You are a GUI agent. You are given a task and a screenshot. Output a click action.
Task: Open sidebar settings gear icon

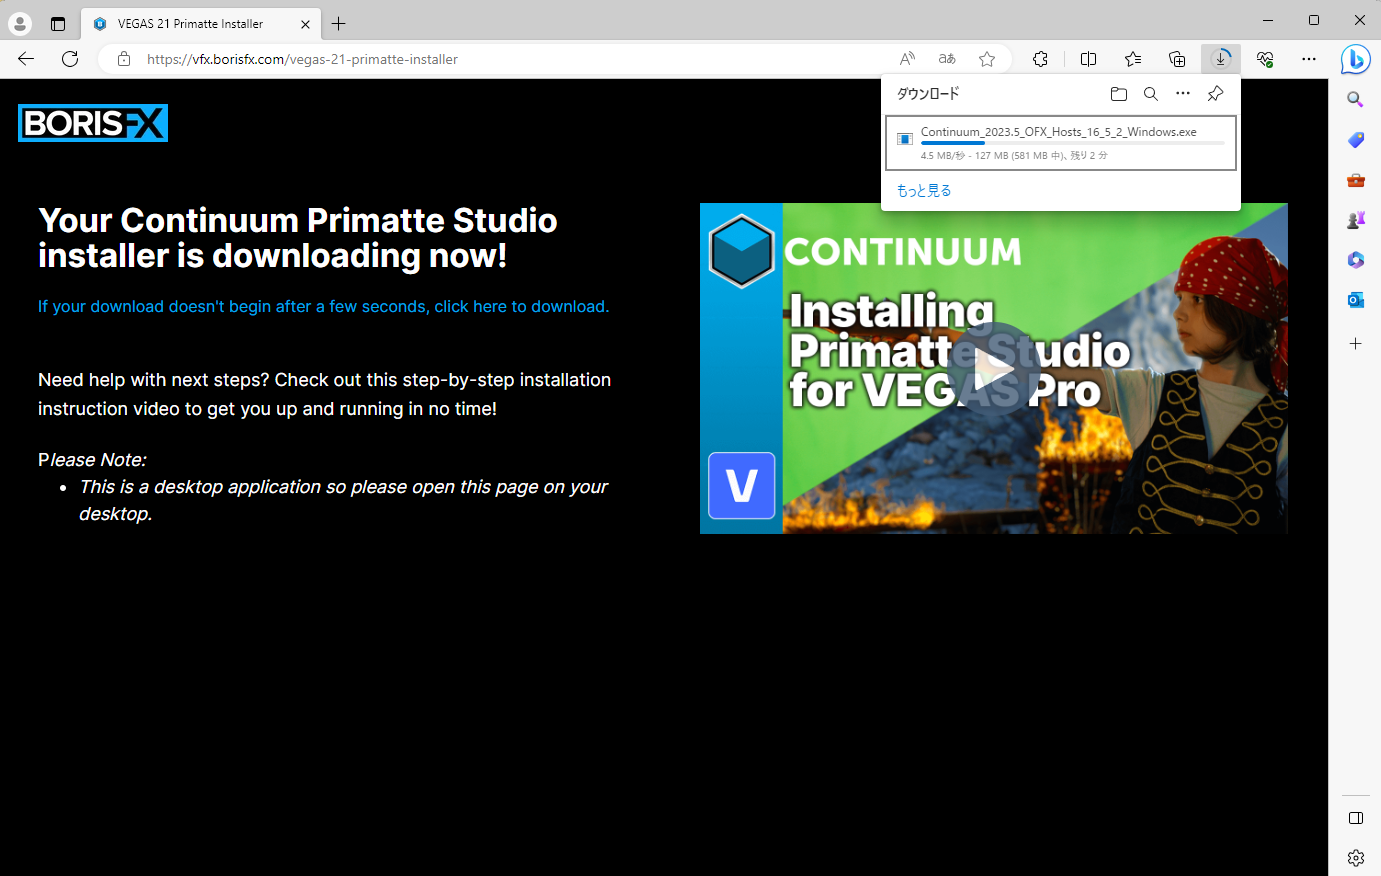[x=1356, y=858]
